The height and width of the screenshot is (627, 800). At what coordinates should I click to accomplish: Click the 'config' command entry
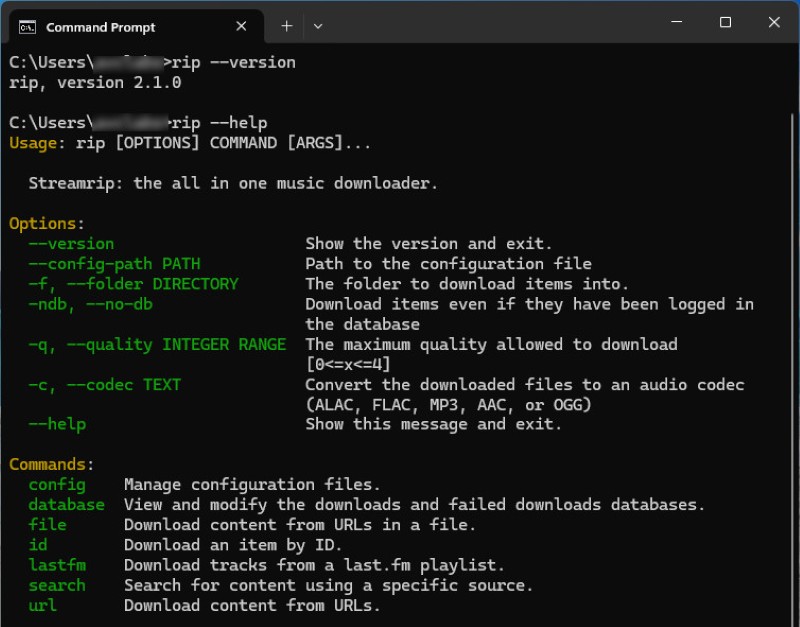click(57, 485)
